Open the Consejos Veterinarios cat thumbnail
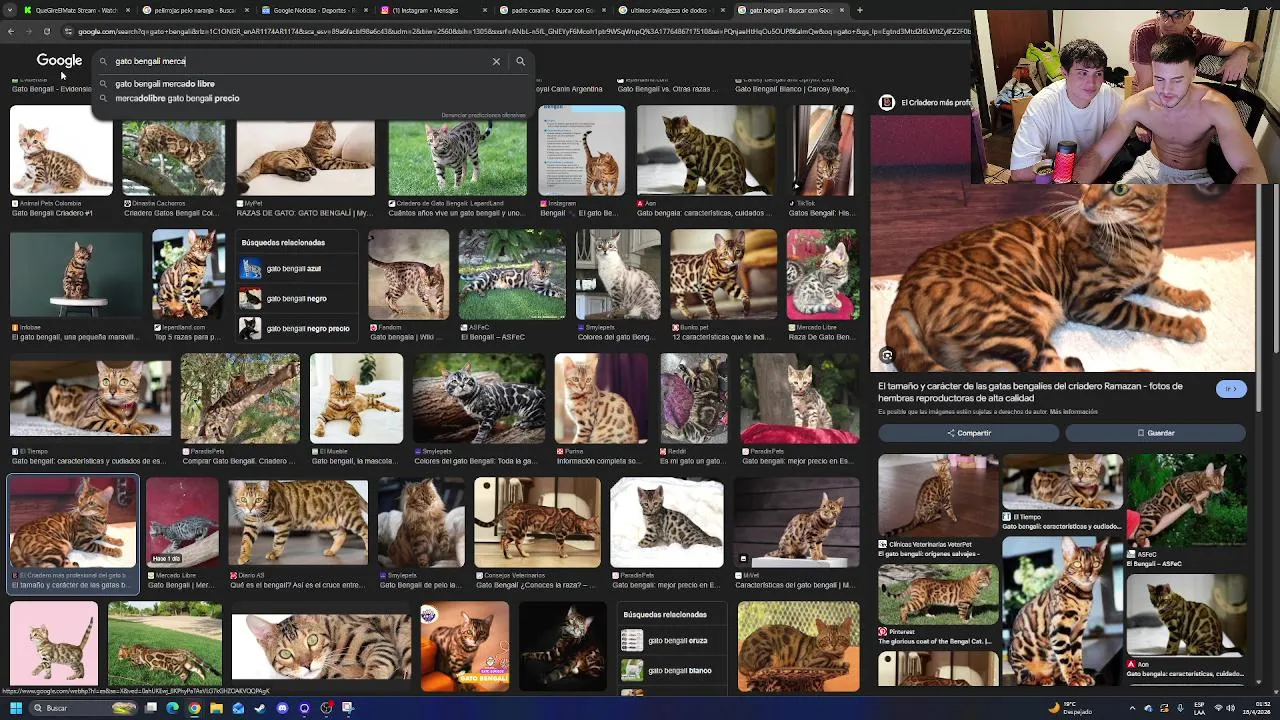1280x720 pixels. [x=537, y=522]
